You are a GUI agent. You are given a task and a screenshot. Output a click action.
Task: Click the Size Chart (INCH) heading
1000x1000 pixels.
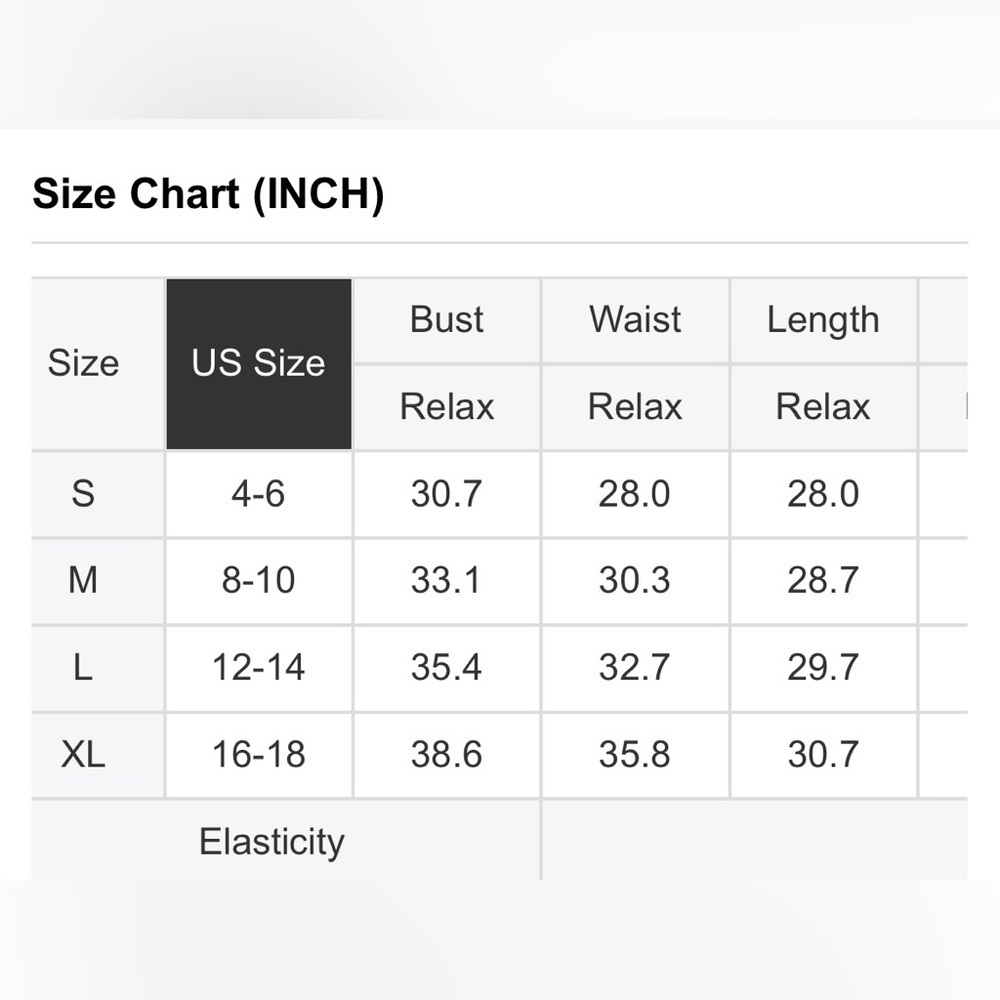209,194
